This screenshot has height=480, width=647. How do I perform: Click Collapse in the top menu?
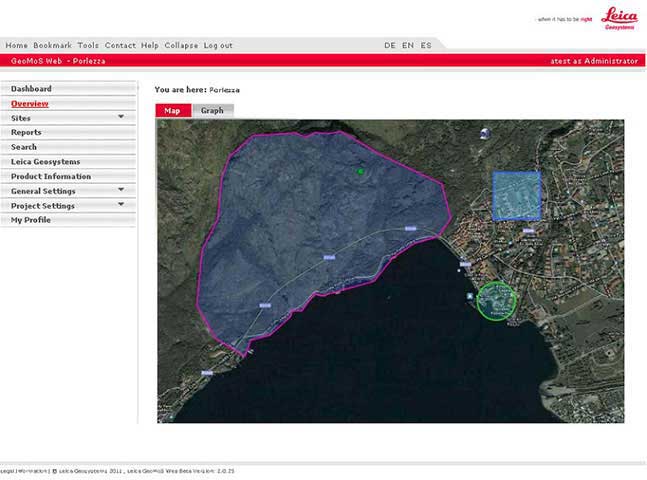click(x=181, y=45)
